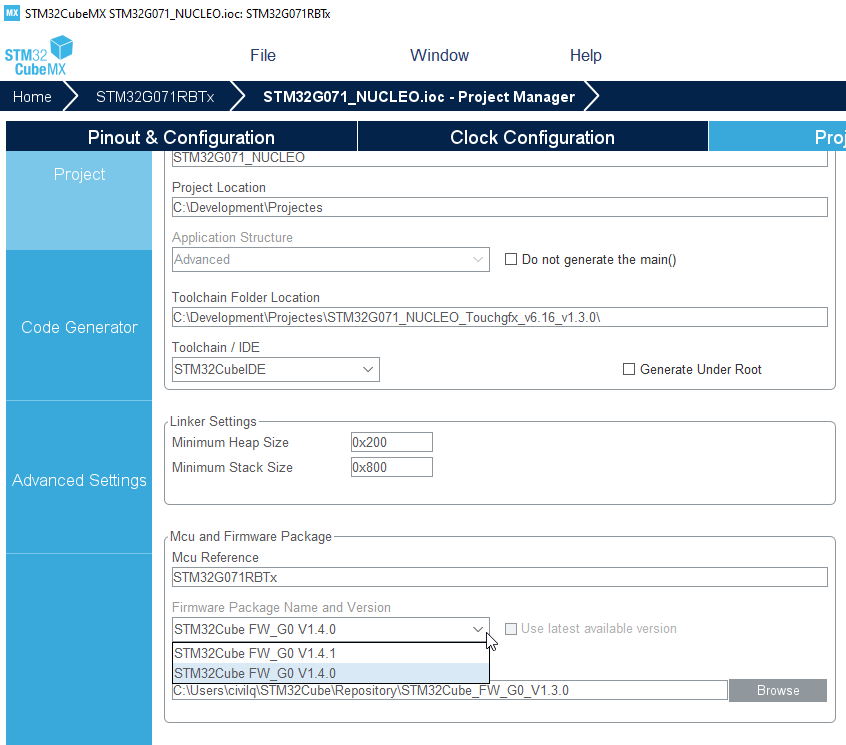Image resolution: width=846 pixels, height=745 pixels.
Task: Click the Mcu and Firmware Package label
Action: (x=251, y=536)
